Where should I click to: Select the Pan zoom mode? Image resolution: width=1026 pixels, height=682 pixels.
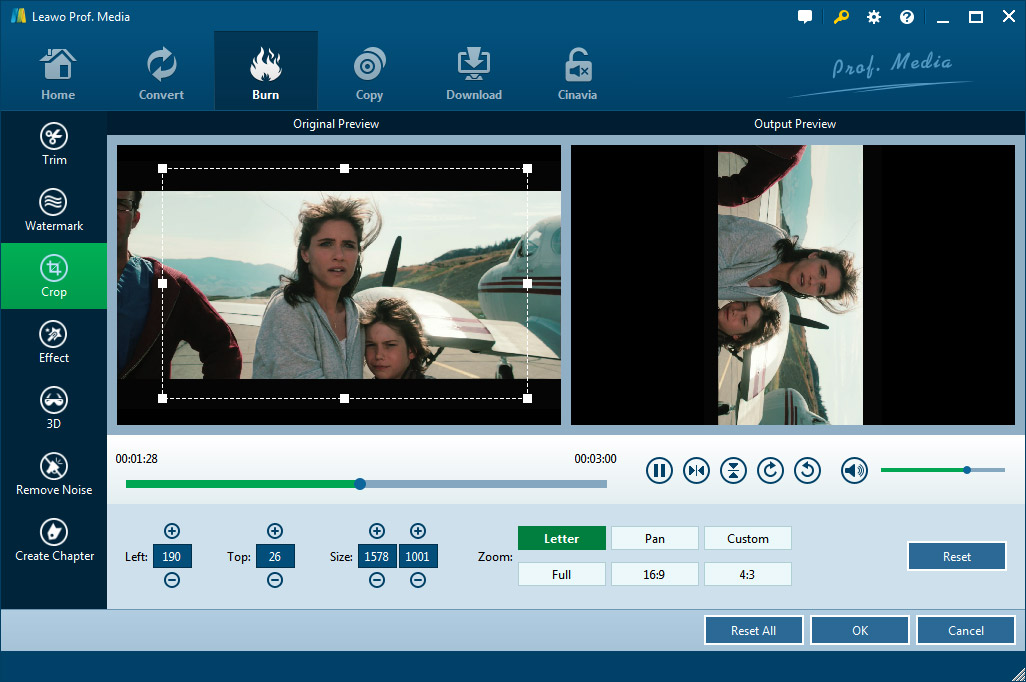[655, 539]
